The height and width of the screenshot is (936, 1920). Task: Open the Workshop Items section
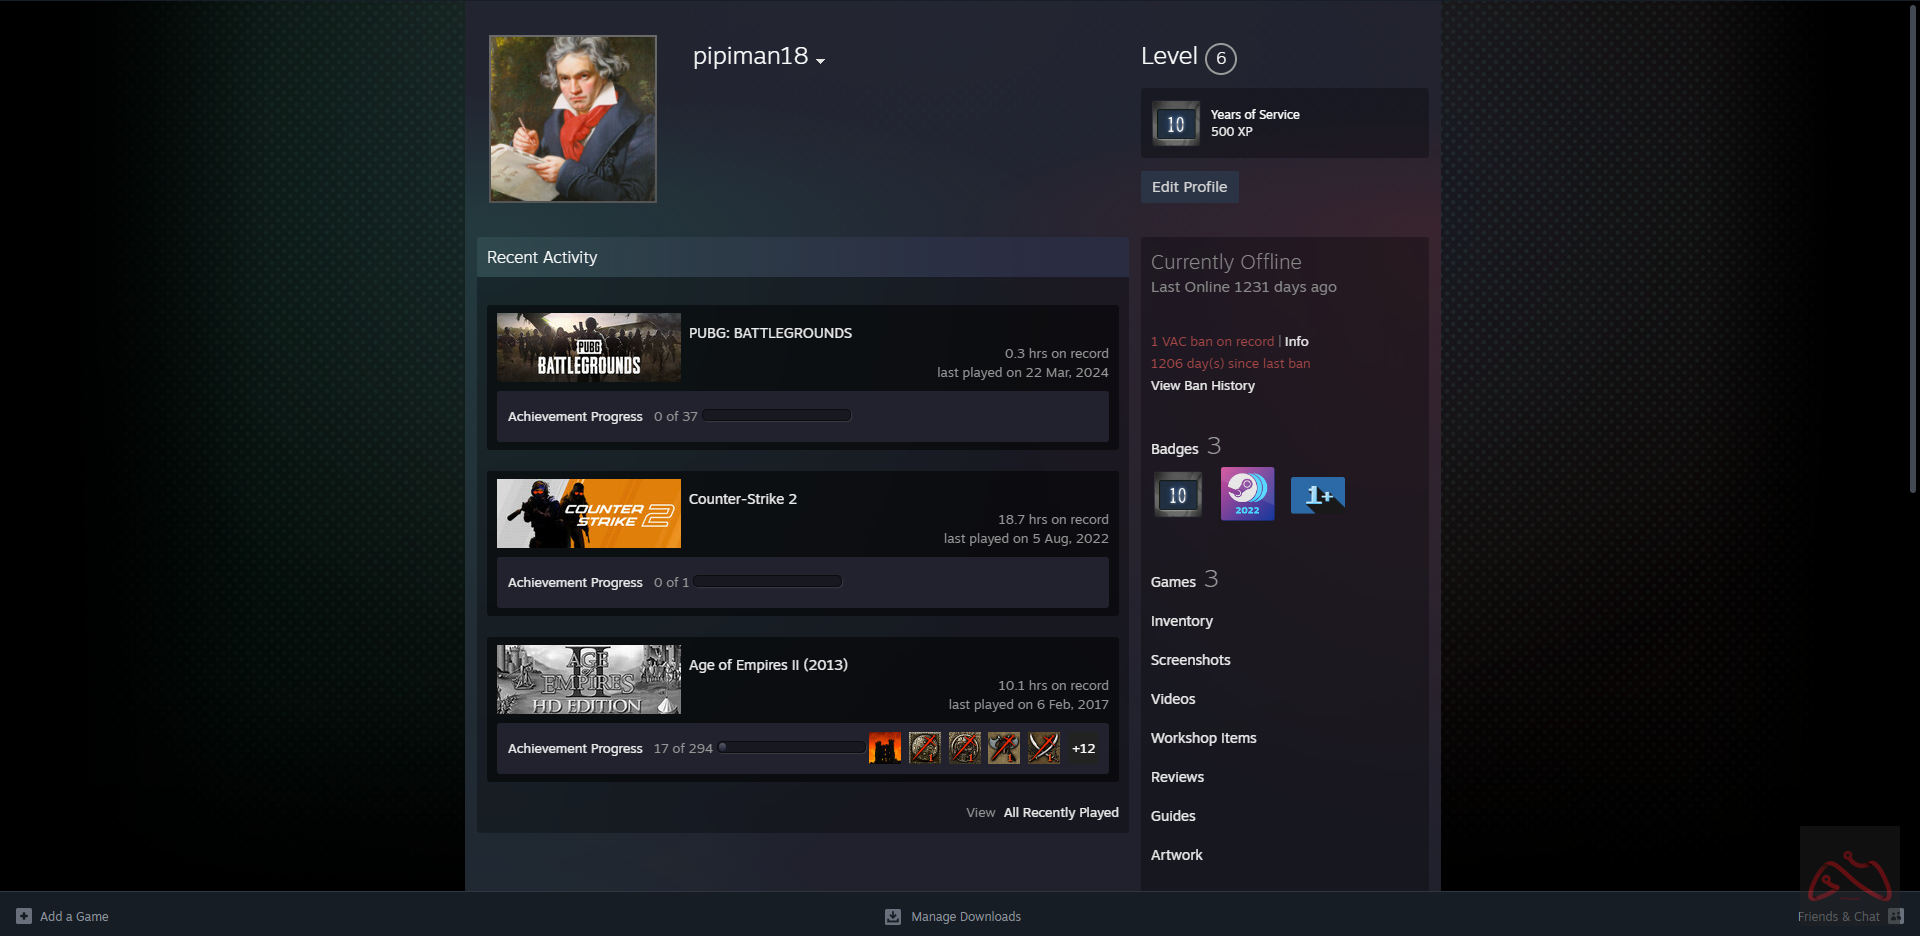1203,738
